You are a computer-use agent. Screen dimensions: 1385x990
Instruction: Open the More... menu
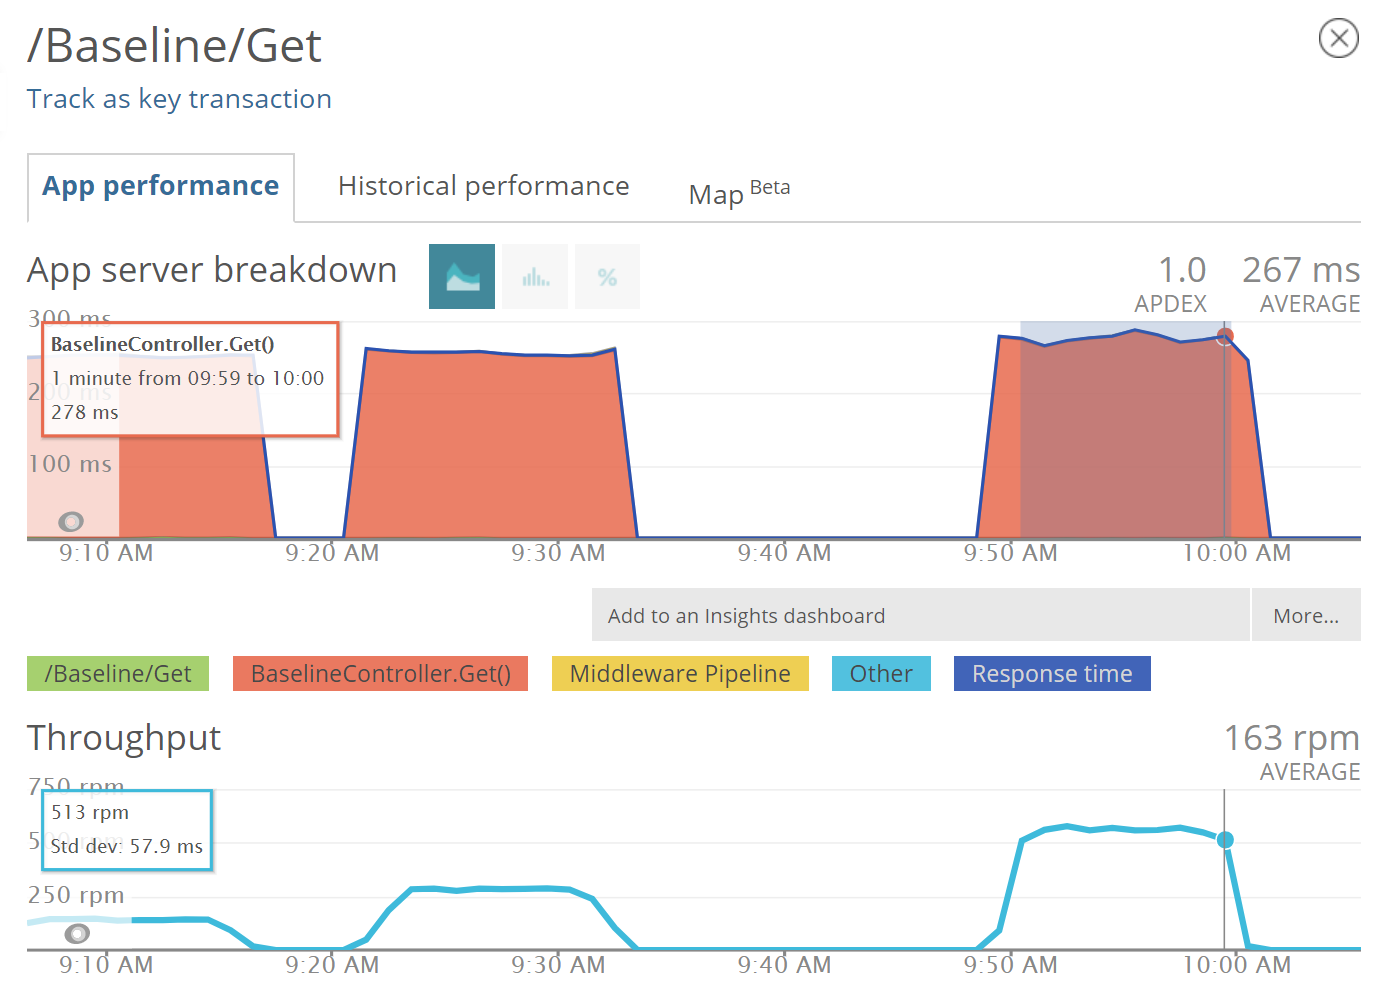(1306, 615)
